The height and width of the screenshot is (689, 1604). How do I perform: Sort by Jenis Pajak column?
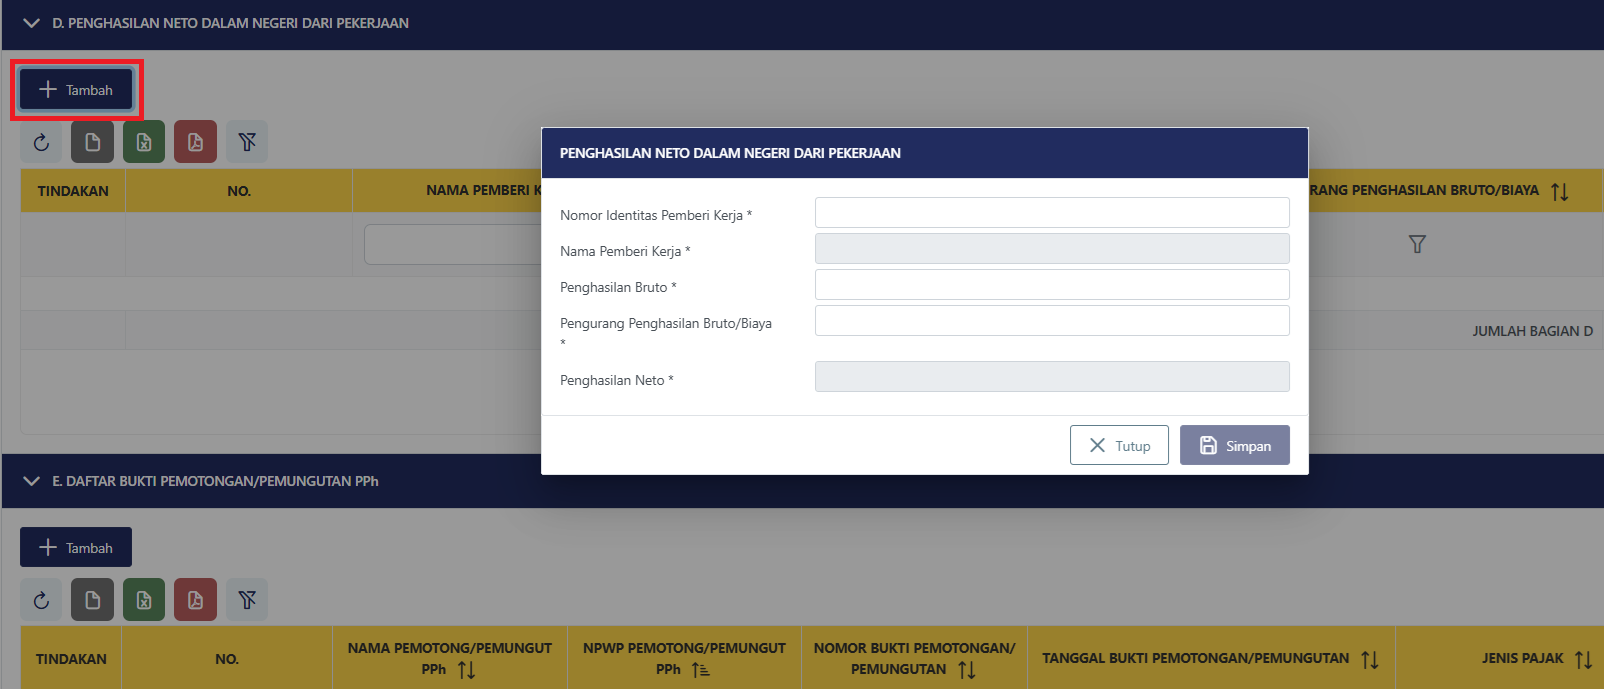point(1584,659)
